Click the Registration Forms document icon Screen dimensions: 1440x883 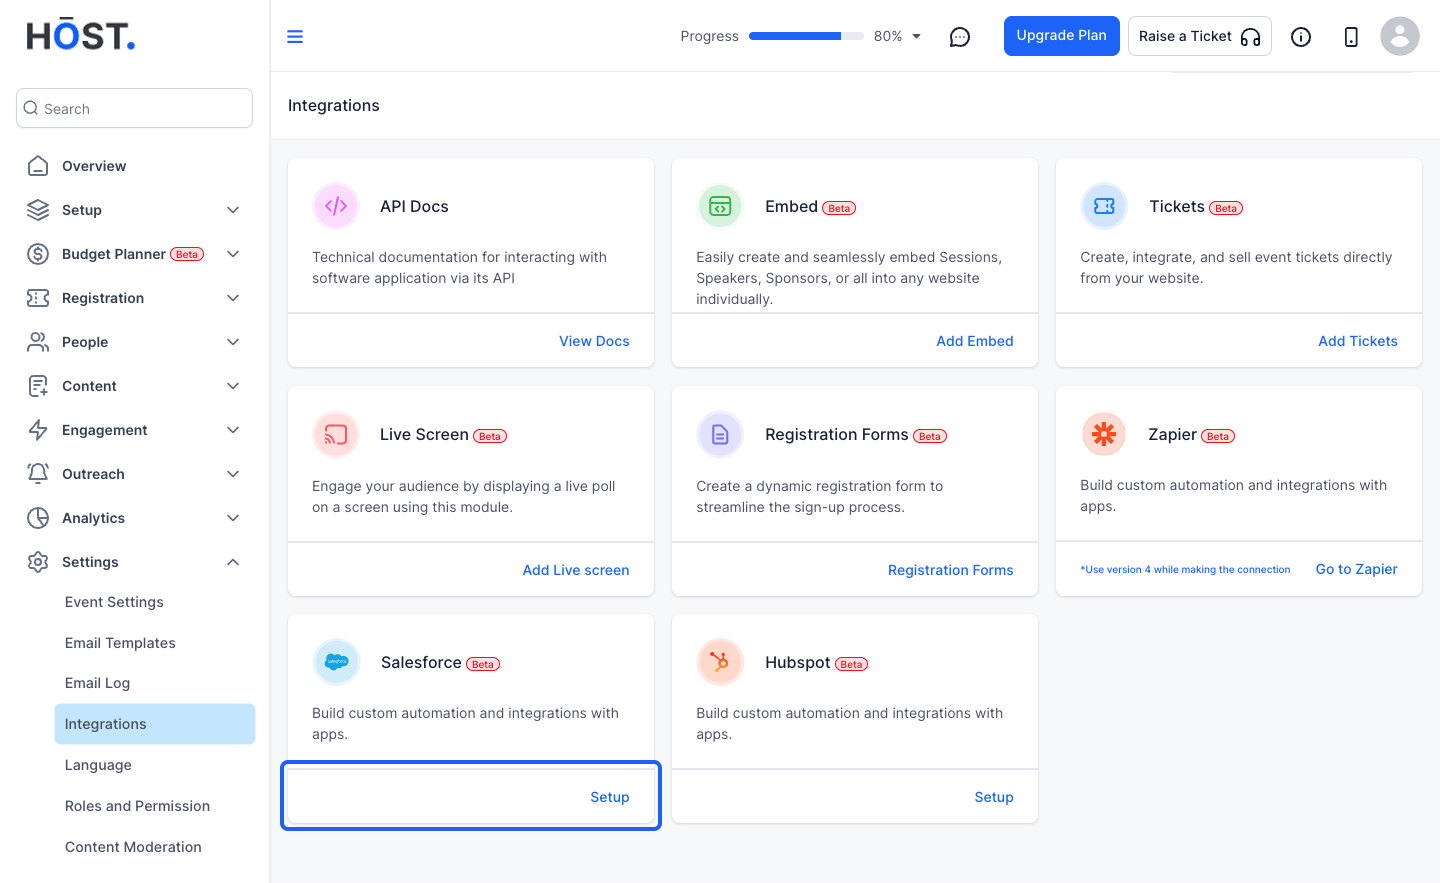pos(720,435)
